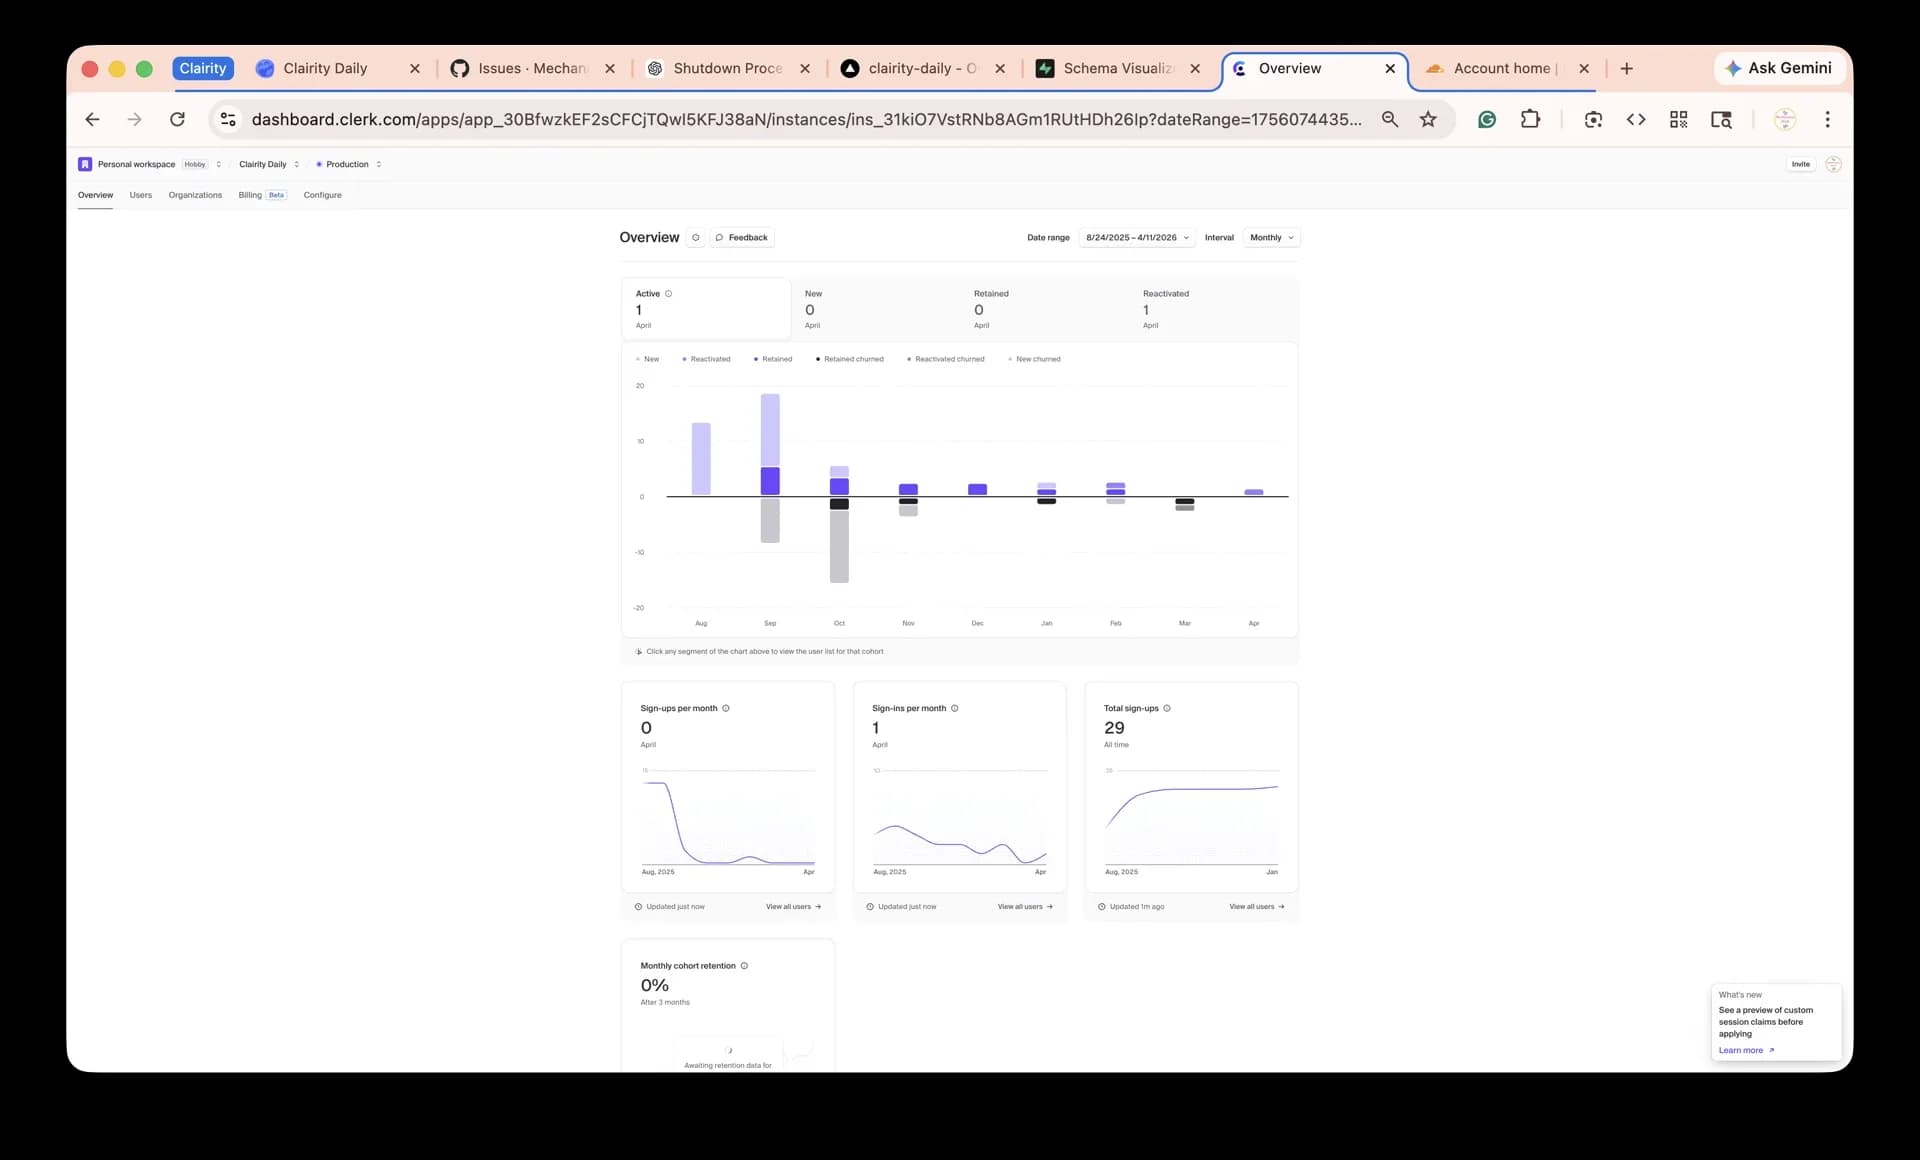Close the Clairity Daily tab
The image size is (1920, 1160).
[x=415, y=68]
